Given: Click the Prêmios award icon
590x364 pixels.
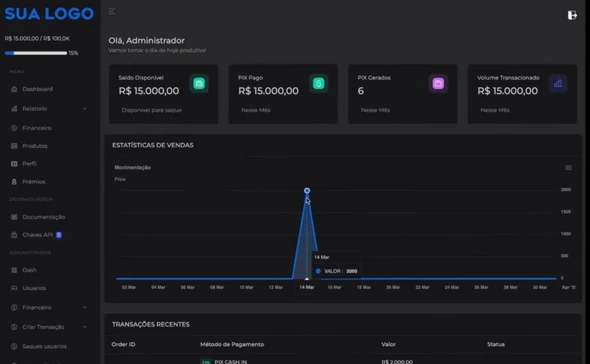Looking at the screenshot, I should click(14, 182).
